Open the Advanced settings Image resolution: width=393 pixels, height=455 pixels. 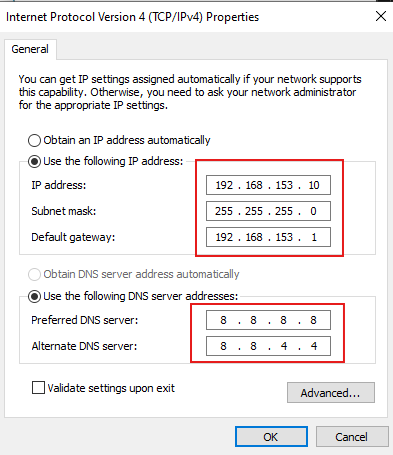point(331,393)
